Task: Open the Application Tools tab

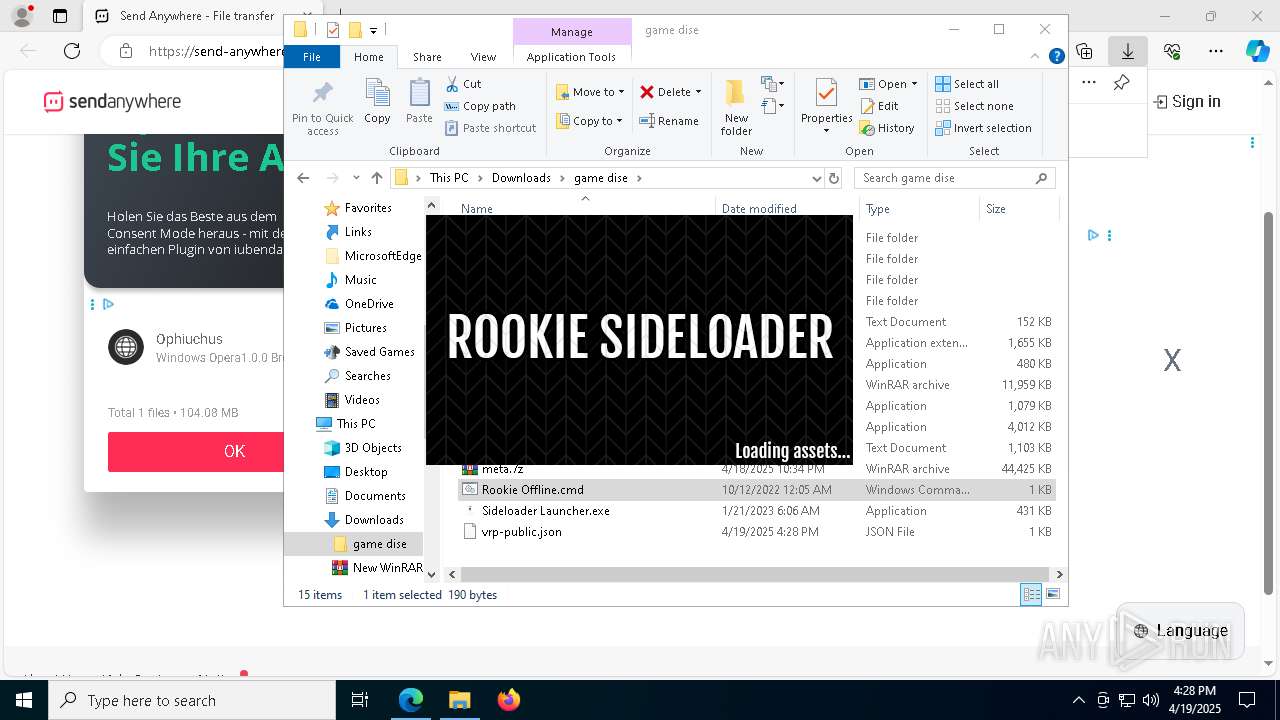Action: point(571,57)
